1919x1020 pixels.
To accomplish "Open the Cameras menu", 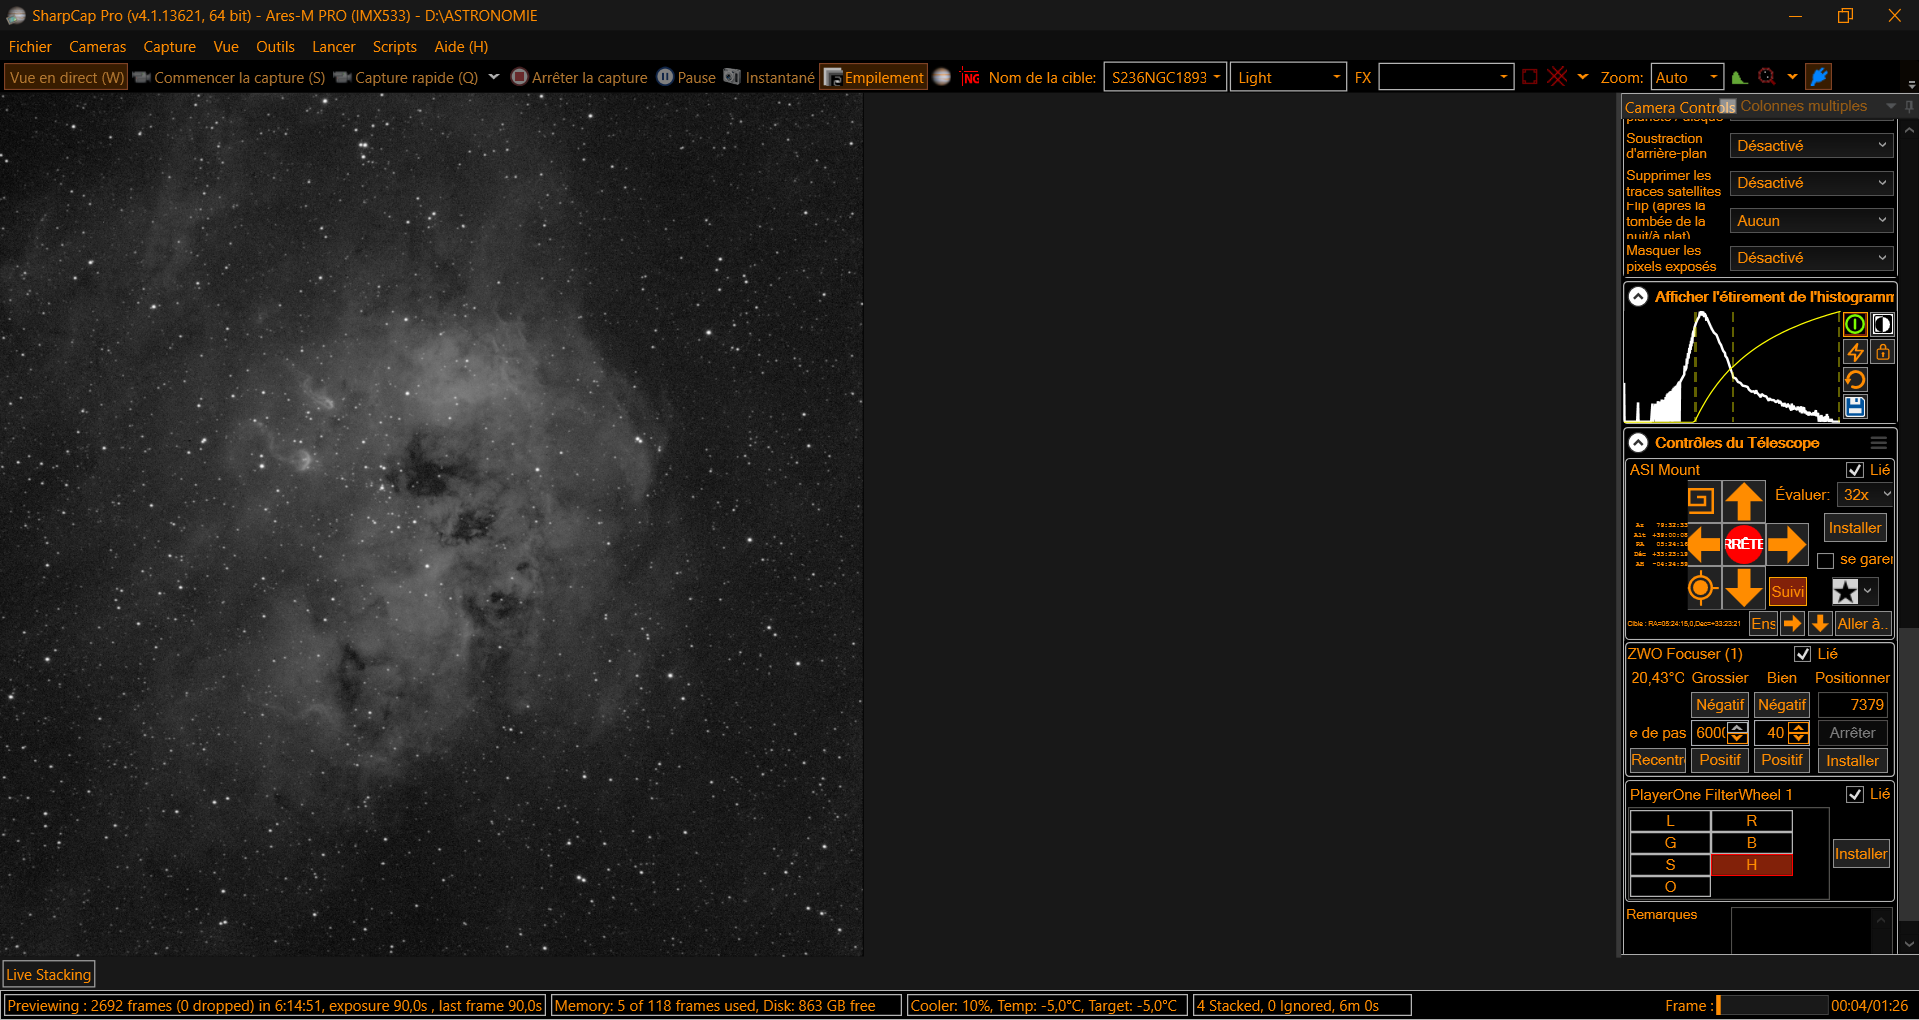I will point(97,47).
